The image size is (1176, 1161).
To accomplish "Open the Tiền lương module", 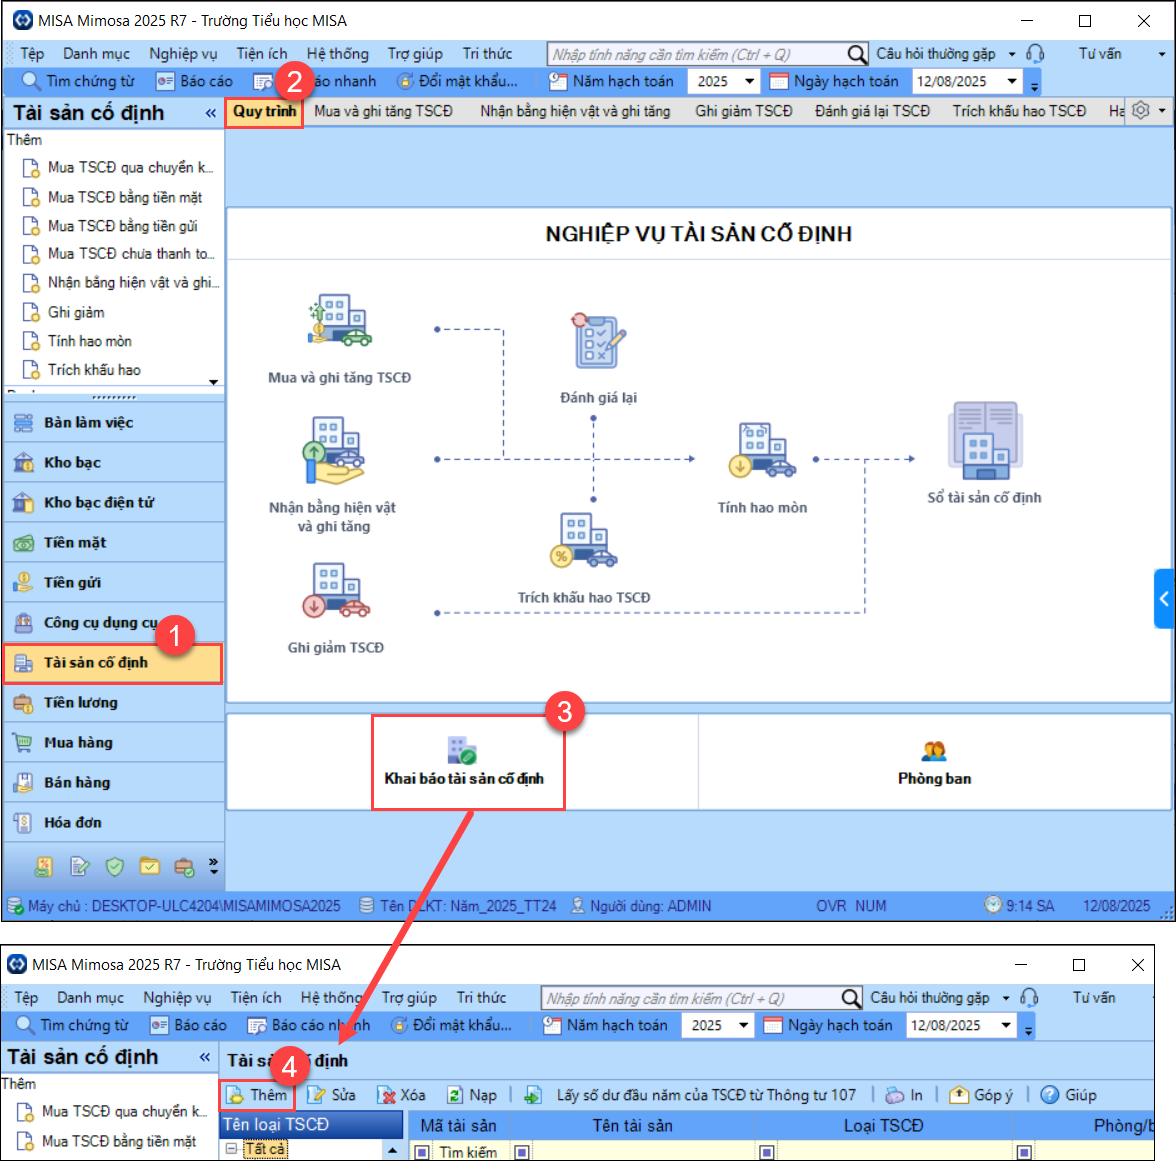I will [x=113, y=703].
